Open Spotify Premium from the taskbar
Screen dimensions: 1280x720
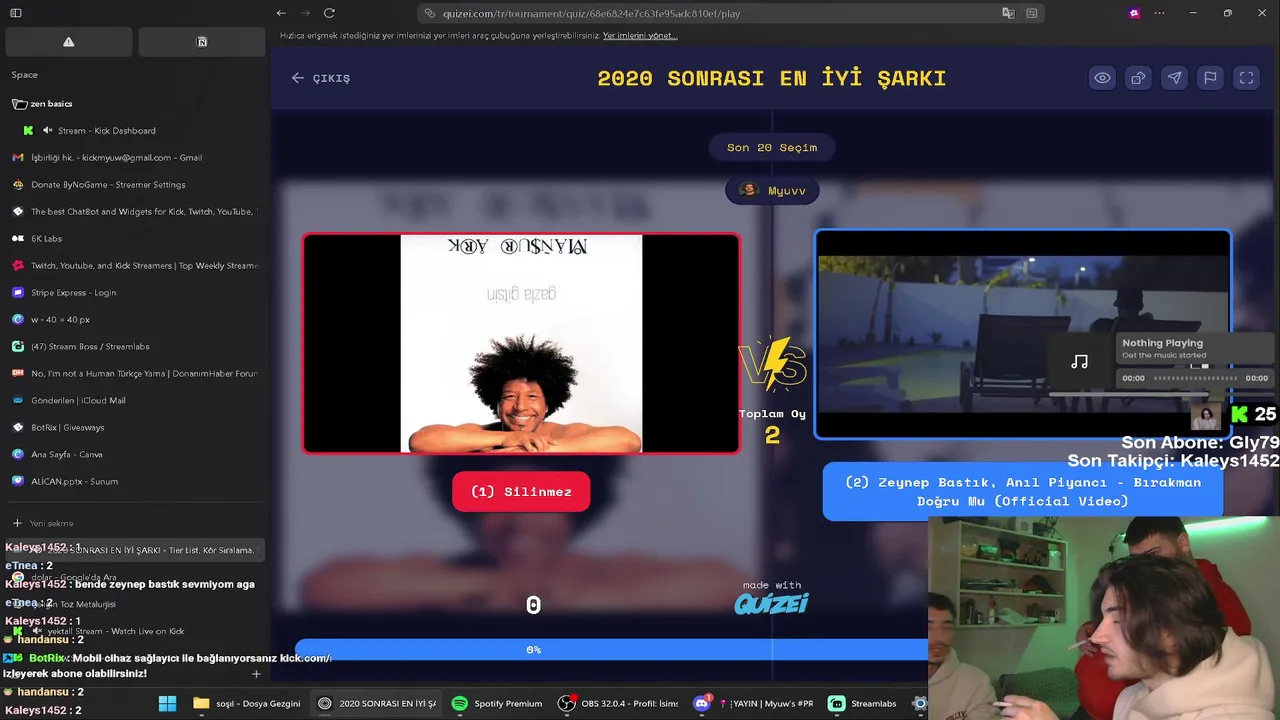(497, 704)
